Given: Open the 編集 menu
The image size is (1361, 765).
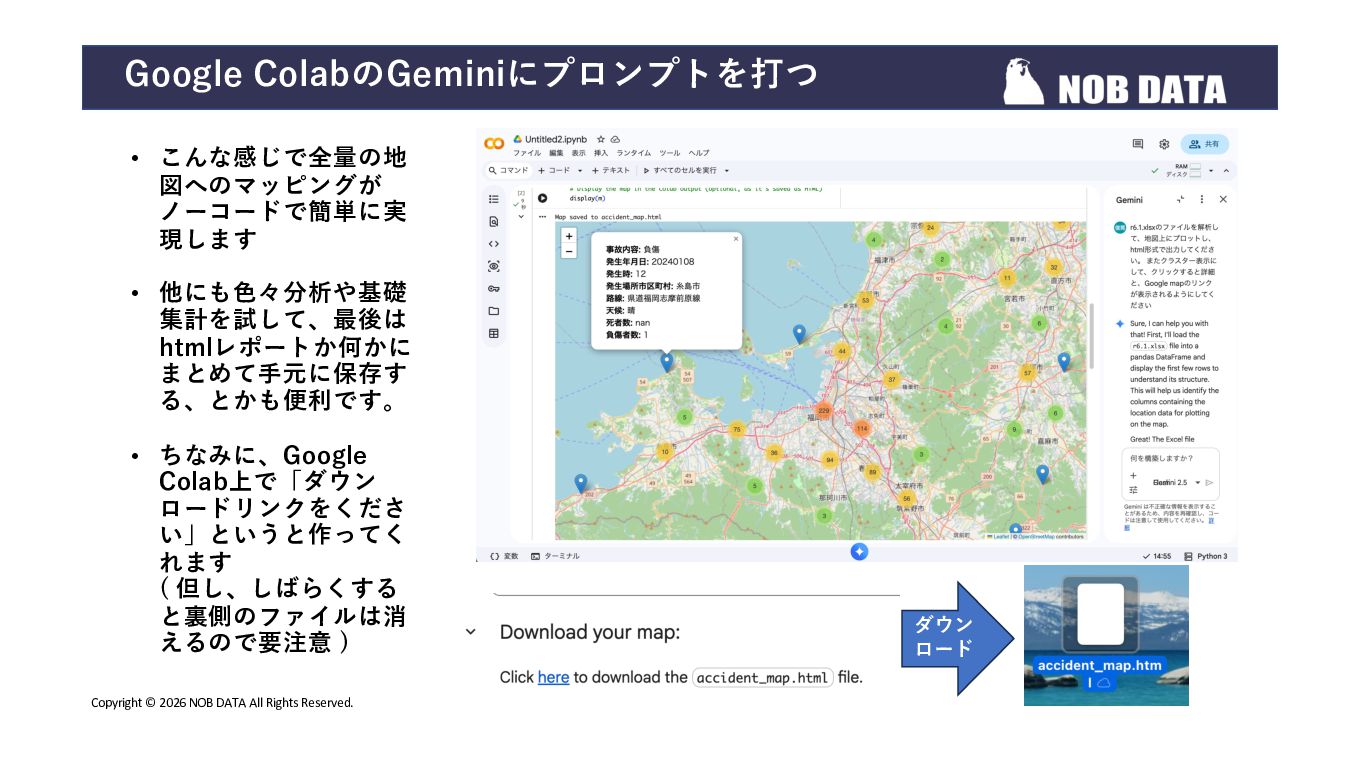Looking at the screenshot, I should tap(556, 153).
